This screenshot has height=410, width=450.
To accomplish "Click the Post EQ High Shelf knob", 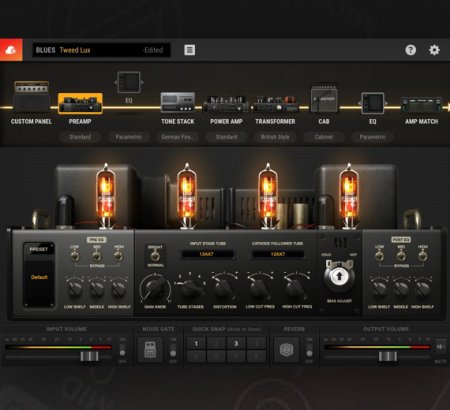I will pyautogui.click(x=423, y=289).
